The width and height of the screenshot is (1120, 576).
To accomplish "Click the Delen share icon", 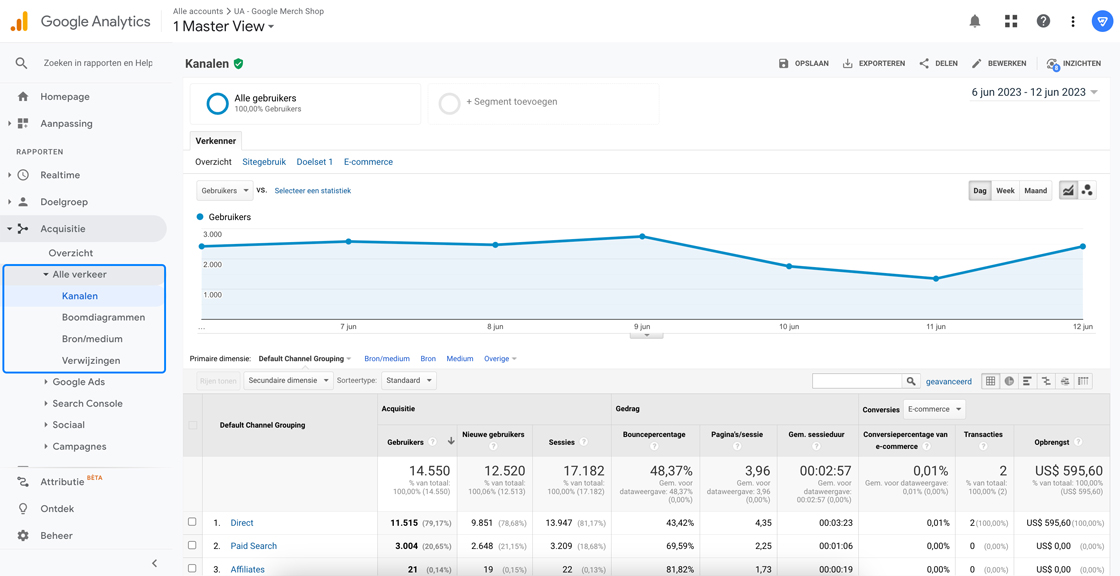I will click(x=924, y=64).
